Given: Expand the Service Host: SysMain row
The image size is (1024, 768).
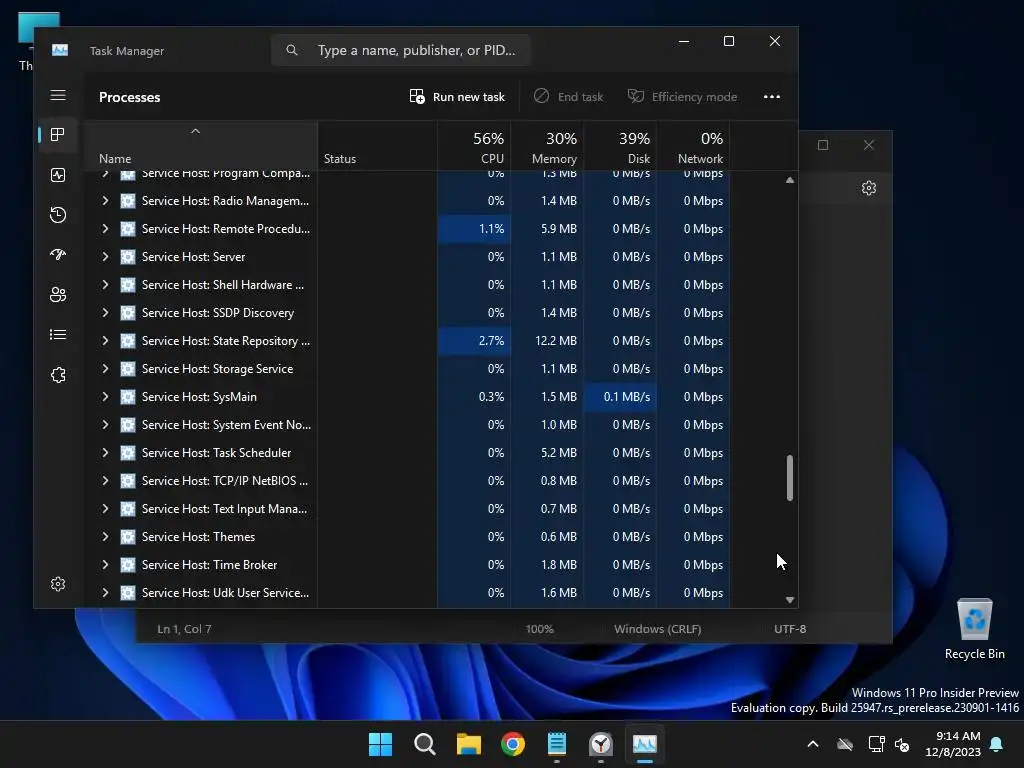Looking at the screenshot, I should tap(105, 396).
